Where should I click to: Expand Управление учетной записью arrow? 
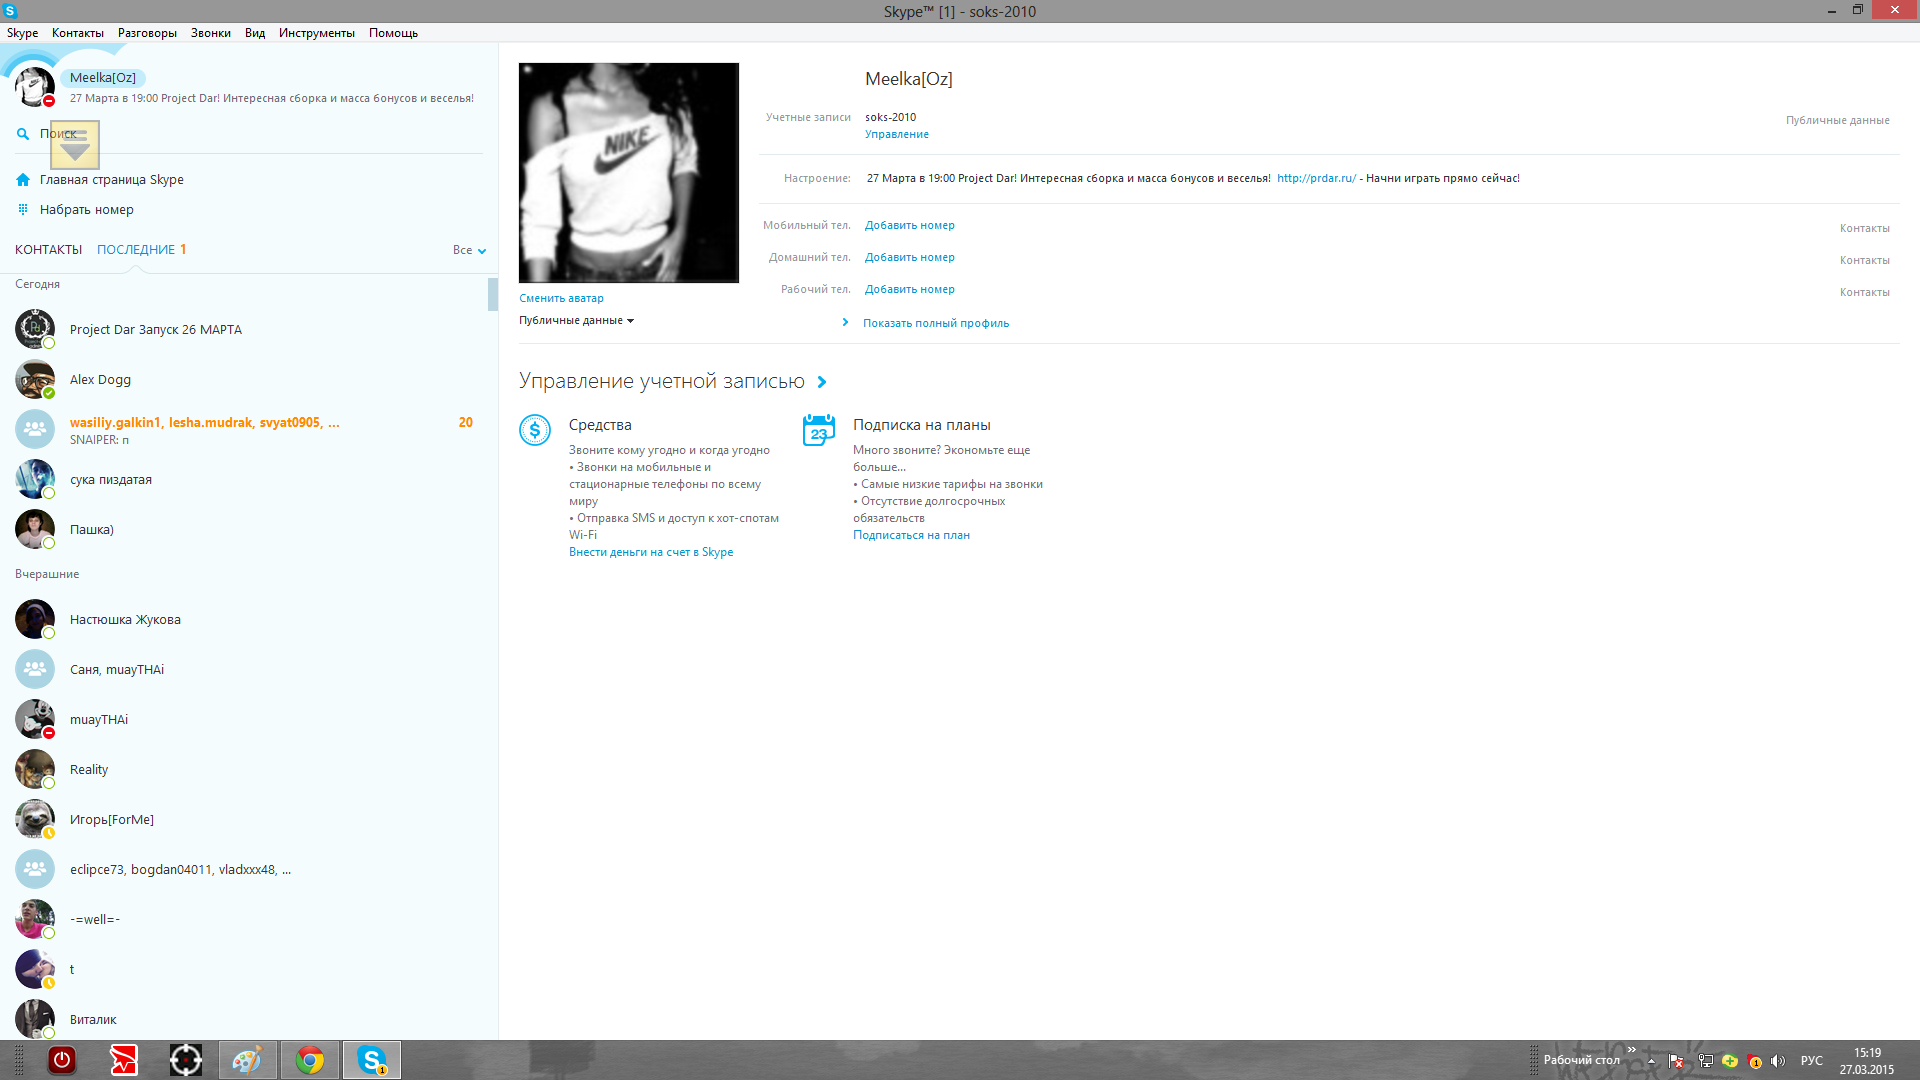(822, 382)
